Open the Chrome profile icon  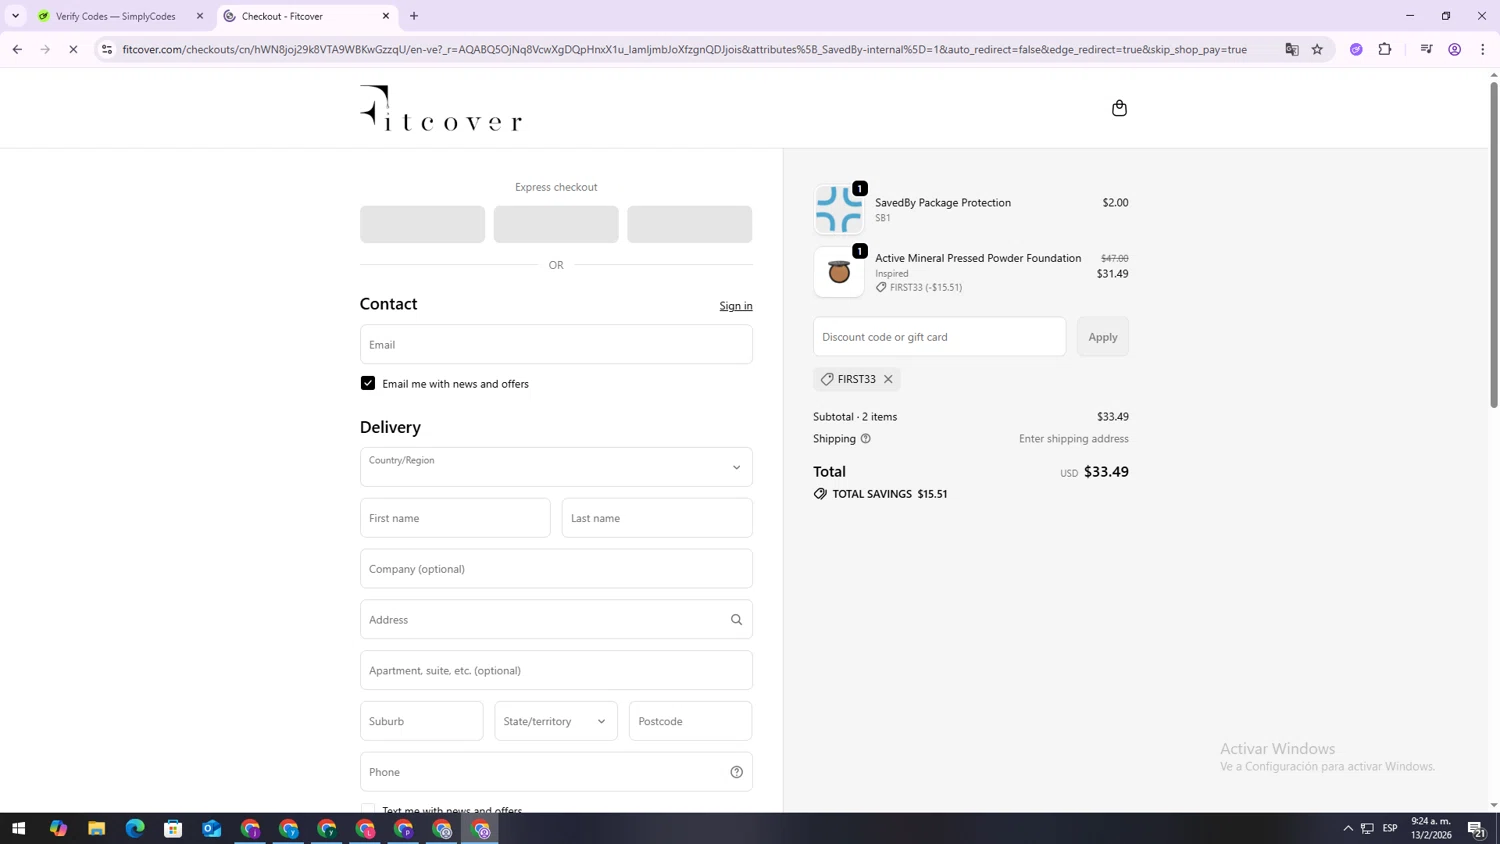1455,49
